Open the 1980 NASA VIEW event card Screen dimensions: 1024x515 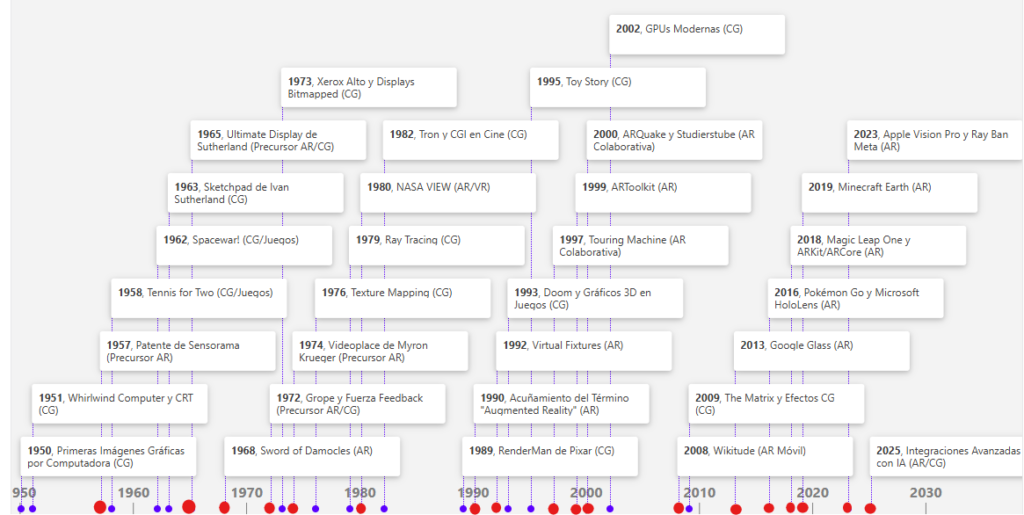click(x=448, y=193)
